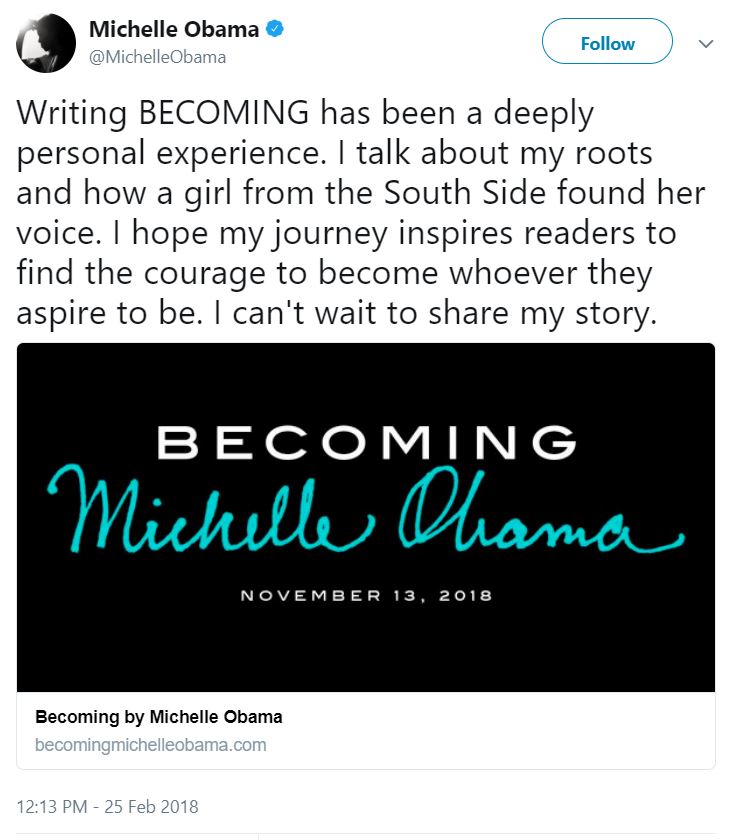Visit the @MichelleObama handle link
The height and width of the screenshot is (840, 738).
[x=157, y=57]
